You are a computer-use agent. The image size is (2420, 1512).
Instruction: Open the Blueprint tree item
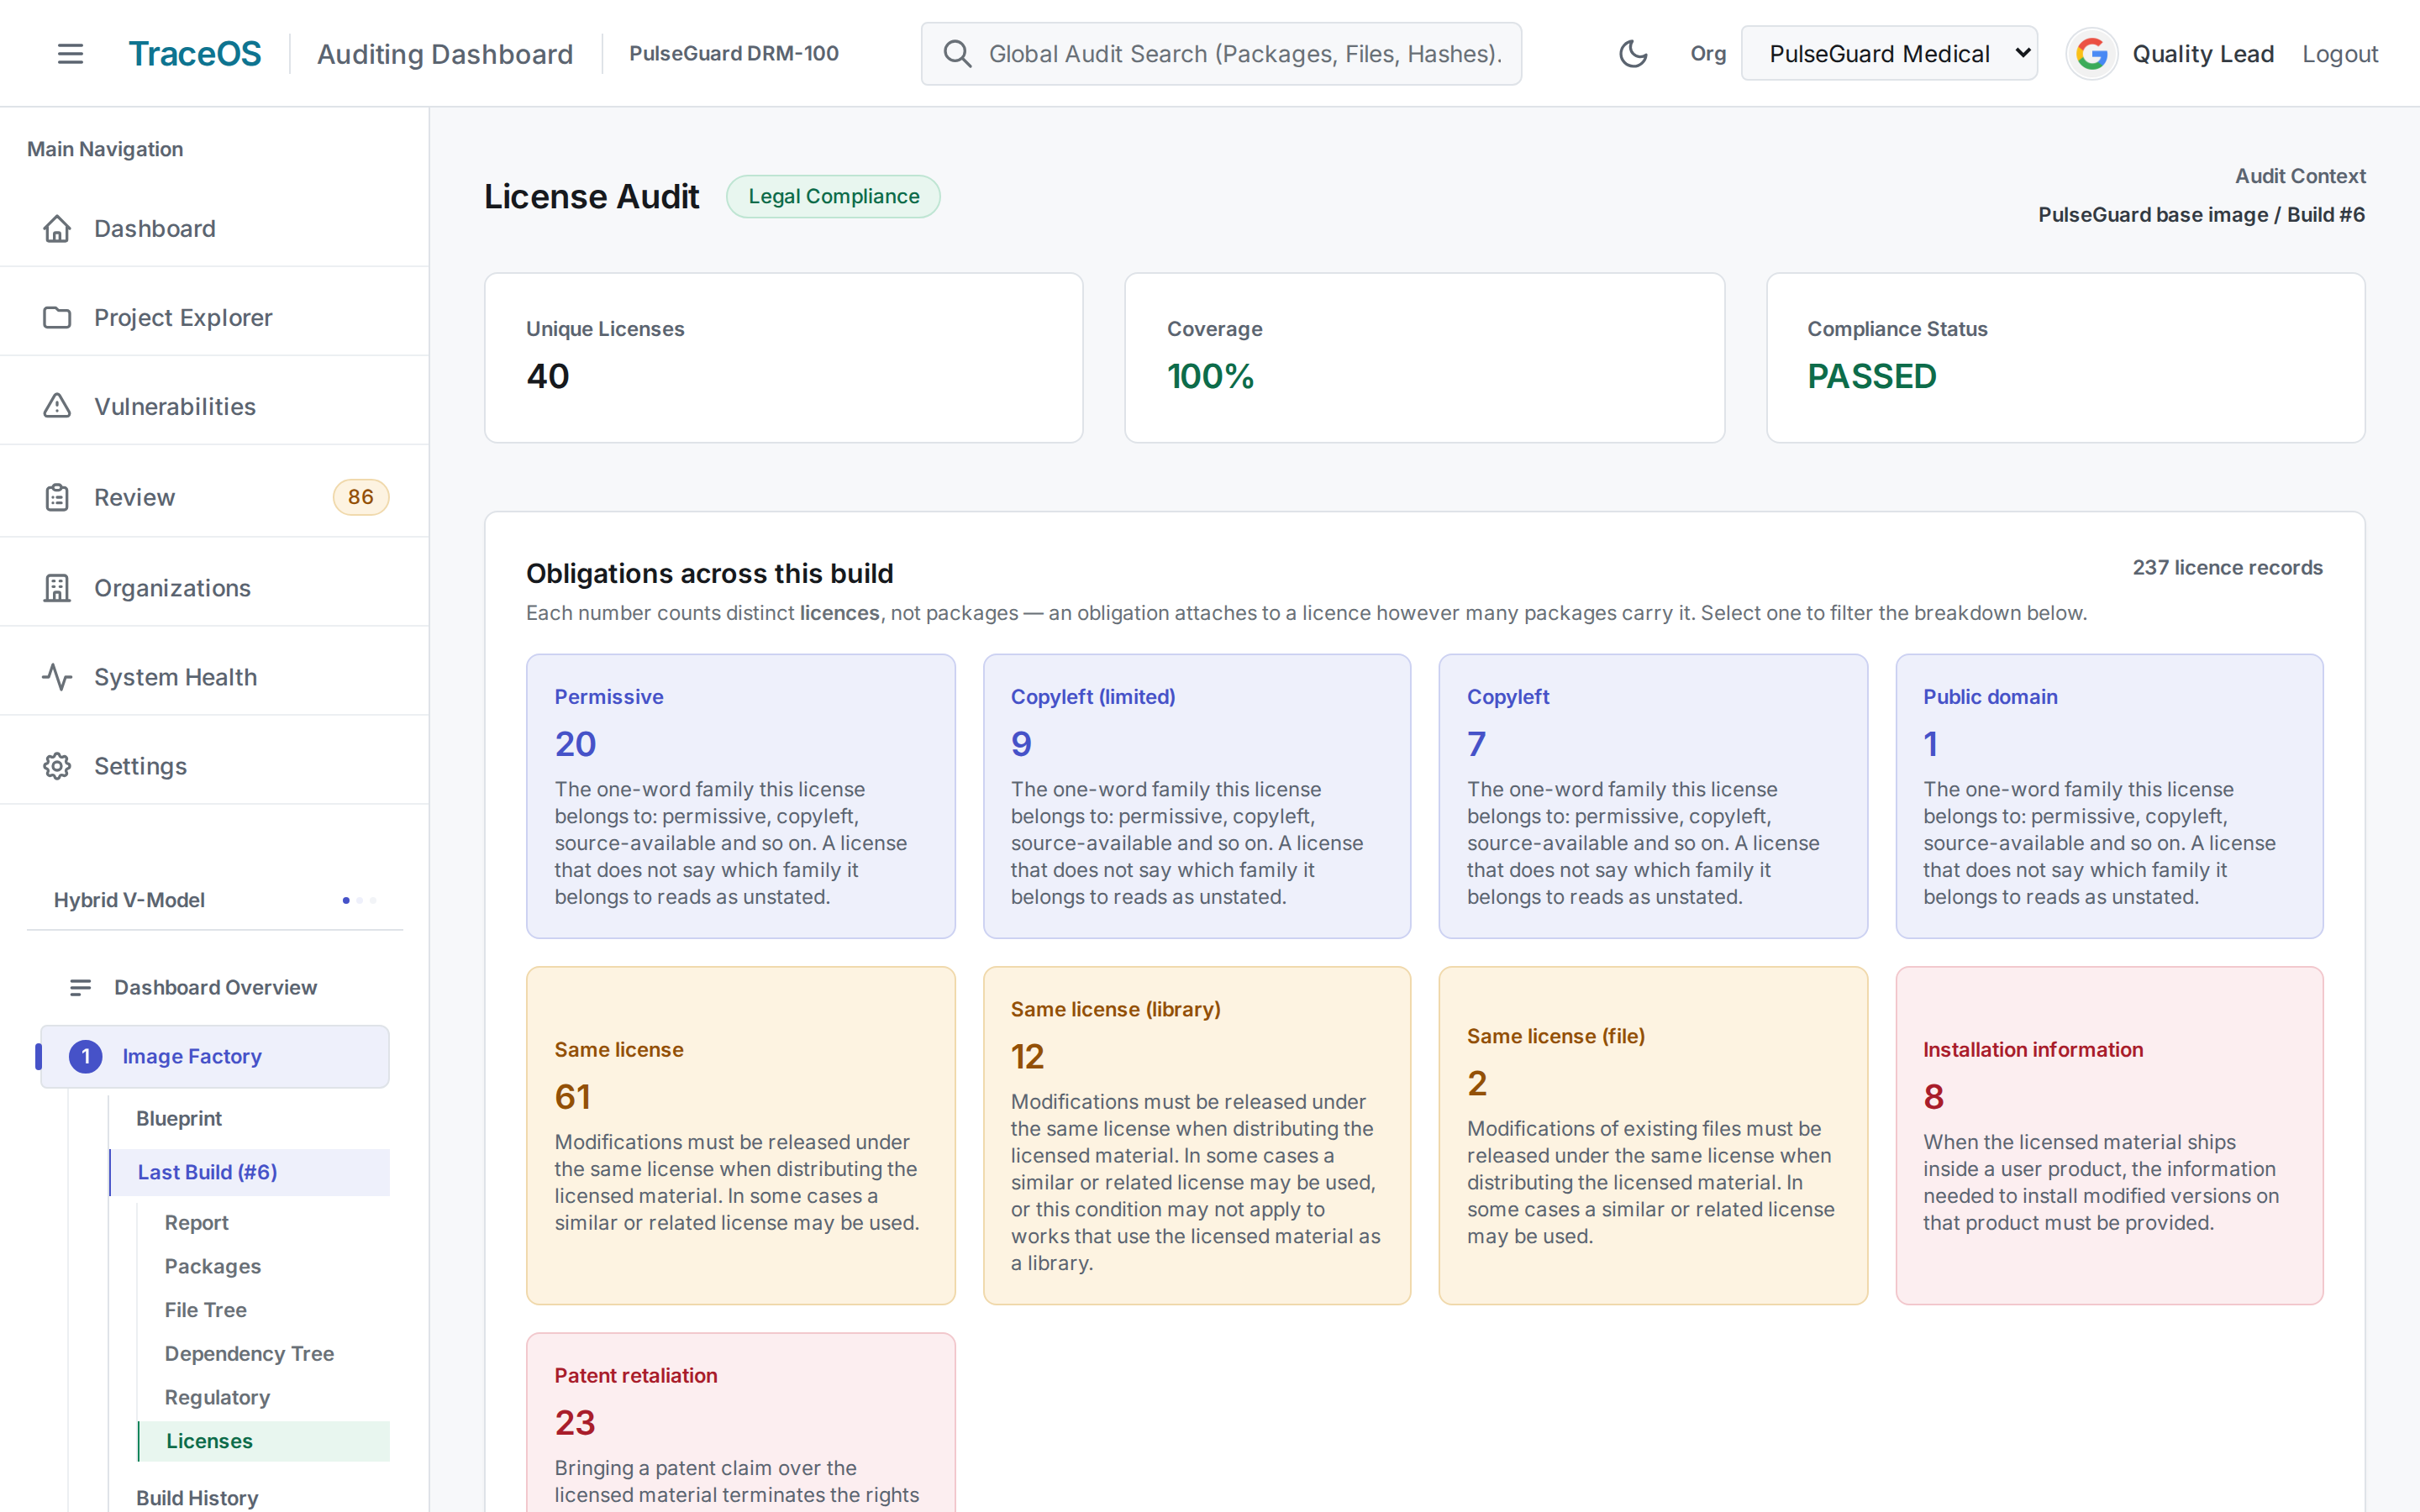coord(179,1119)
